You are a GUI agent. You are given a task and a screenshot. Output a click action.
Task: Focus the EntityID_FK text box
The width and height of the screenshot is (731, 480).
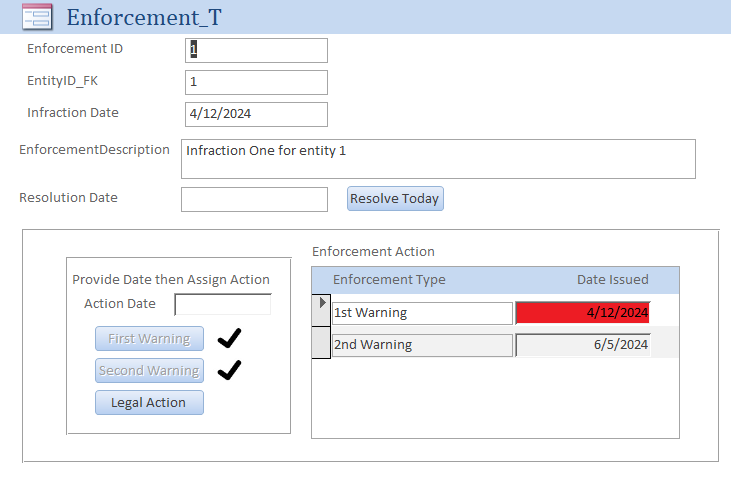[256, 82]
